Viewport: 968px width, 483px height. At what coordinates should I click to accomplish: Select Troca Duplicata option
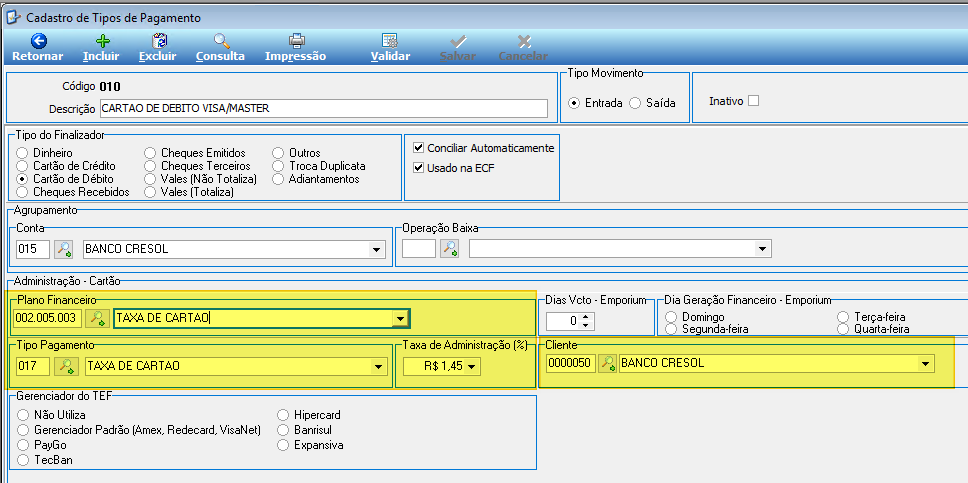(x=278, y=166)
